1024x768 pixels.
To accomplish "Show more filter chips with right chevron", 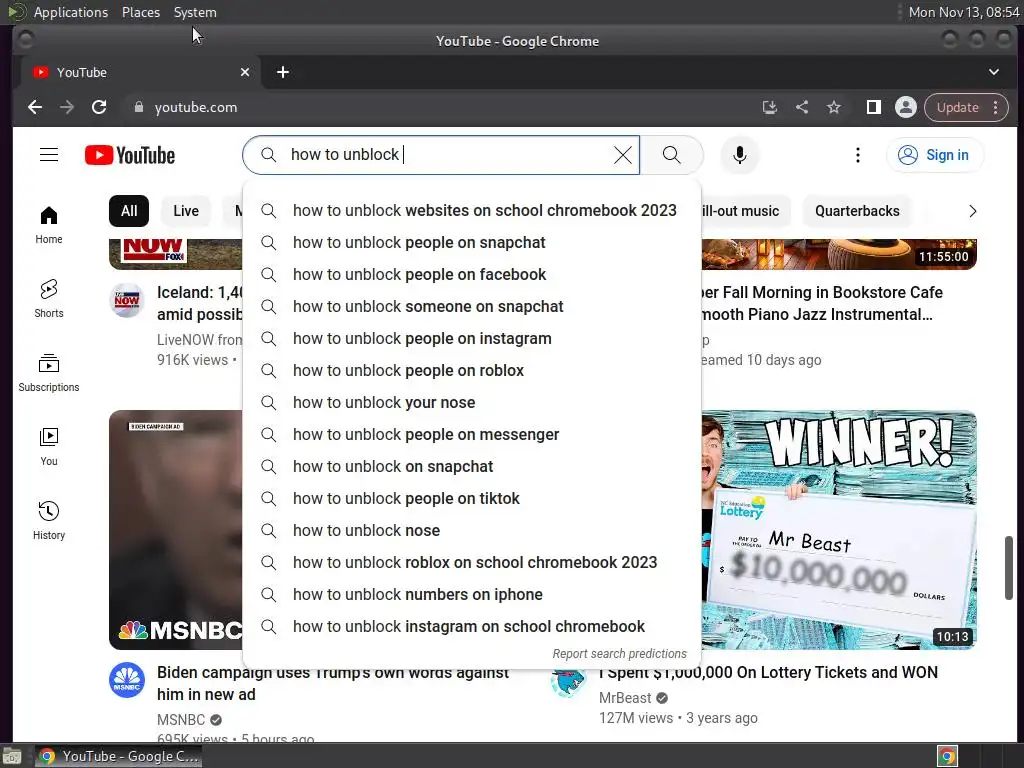I will point(972,211).
